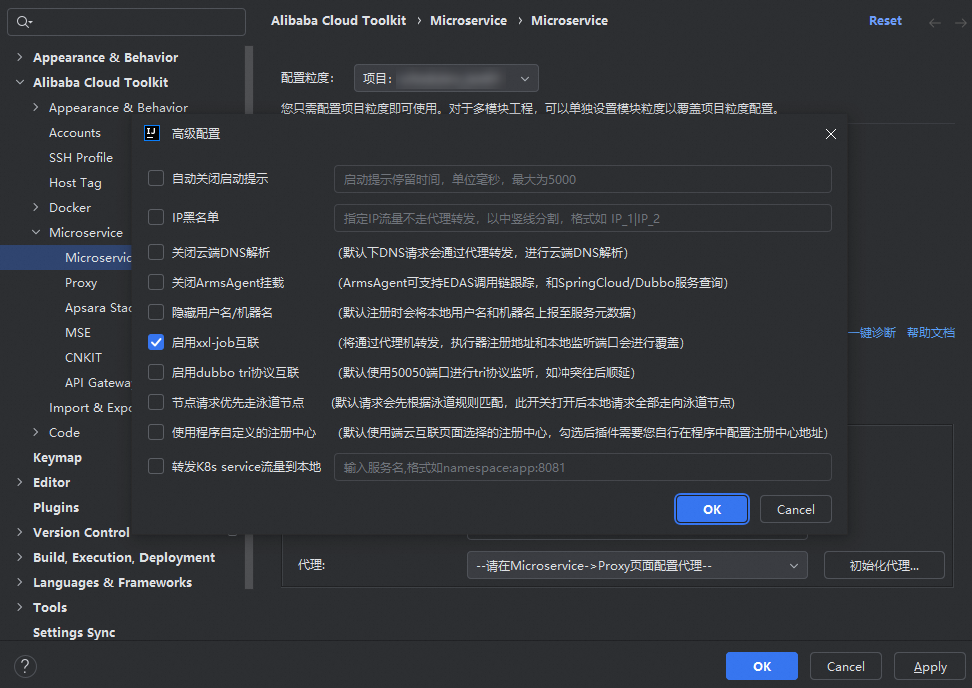Screen dimensions: 972x688
Task: Check 关闭云端DNS解析 option
Action: pos(156,252)
